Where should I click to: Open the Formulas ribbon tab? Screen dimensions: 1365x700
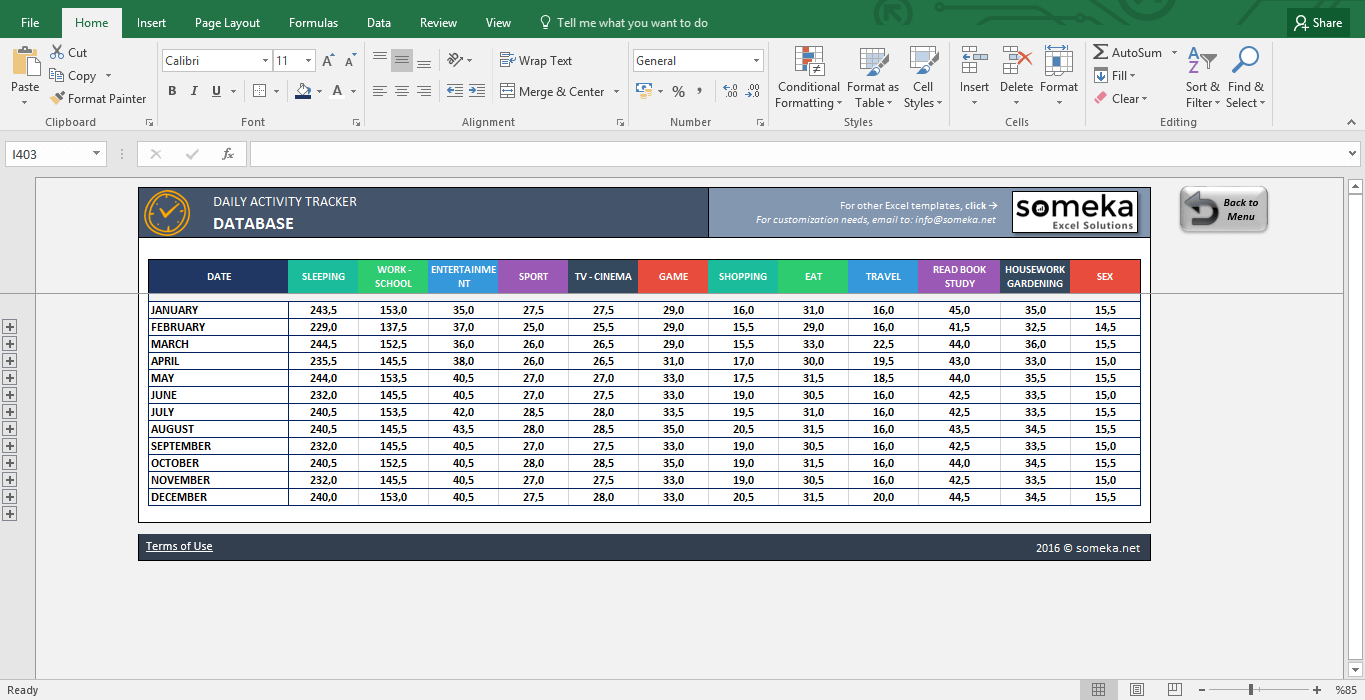(313, 22)
